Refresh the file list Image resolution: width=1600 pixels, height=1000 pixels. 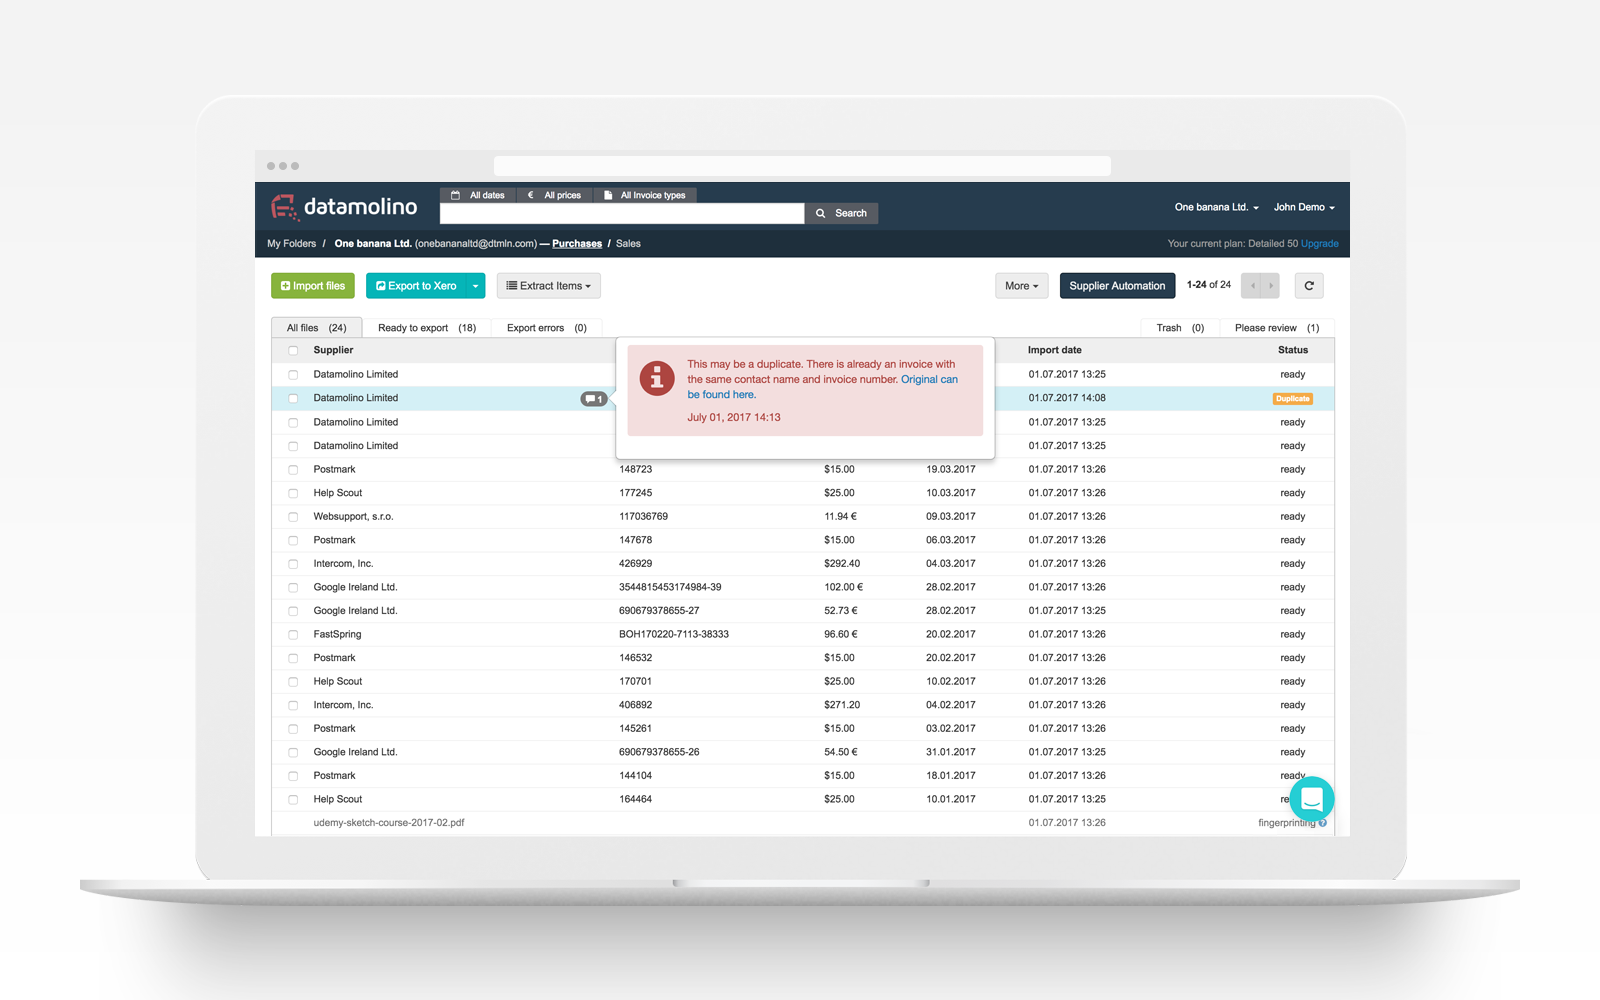click(x=1309, y=286)
